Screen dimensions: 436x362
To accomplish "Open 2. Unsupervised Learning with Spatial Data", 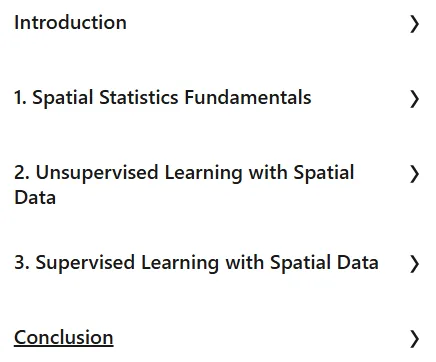I will [184, 185].
